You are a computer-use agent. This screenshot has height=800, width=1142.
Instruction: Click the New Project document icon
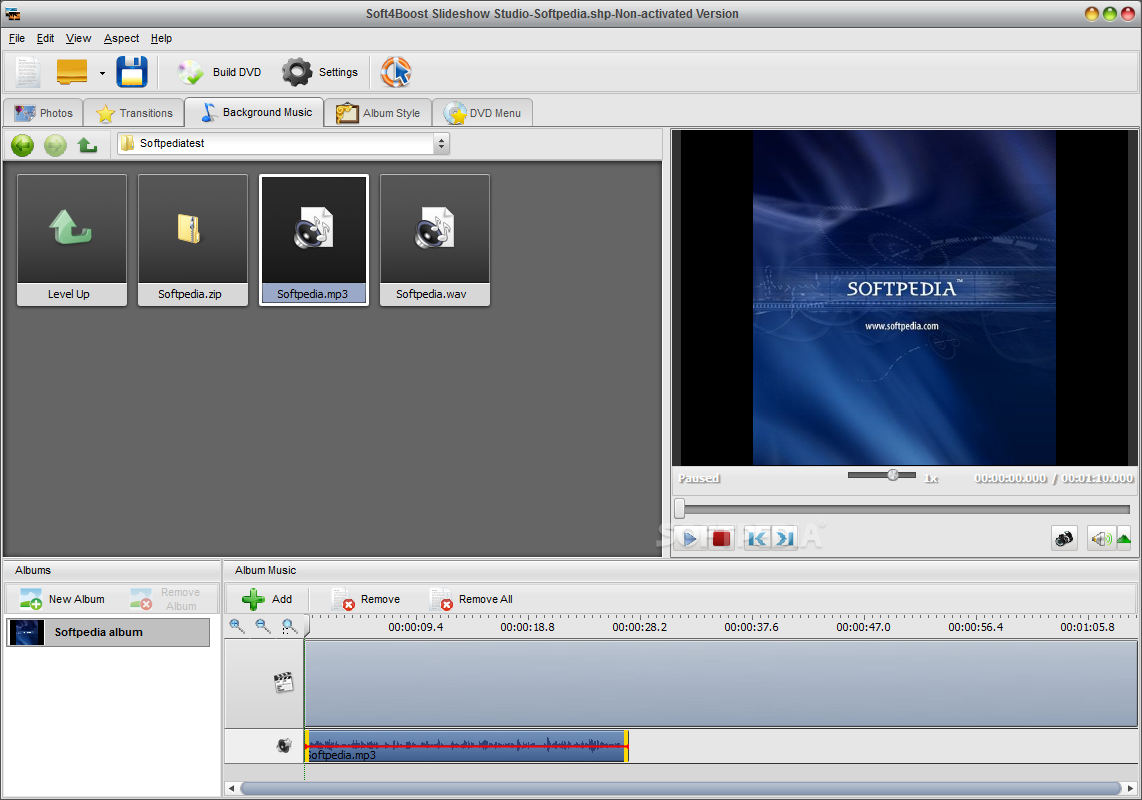[x=28, y=71]
